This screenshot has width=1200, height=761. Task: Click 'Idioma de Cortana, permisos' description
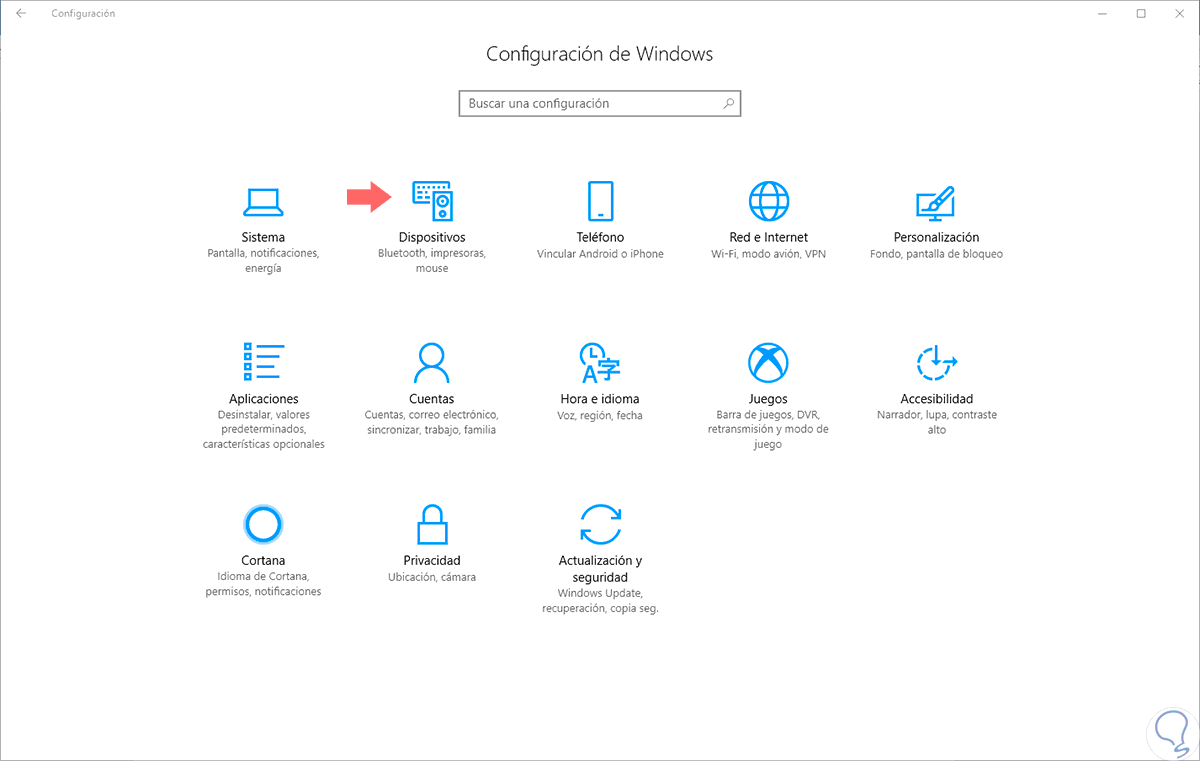[x=263, y=584]
